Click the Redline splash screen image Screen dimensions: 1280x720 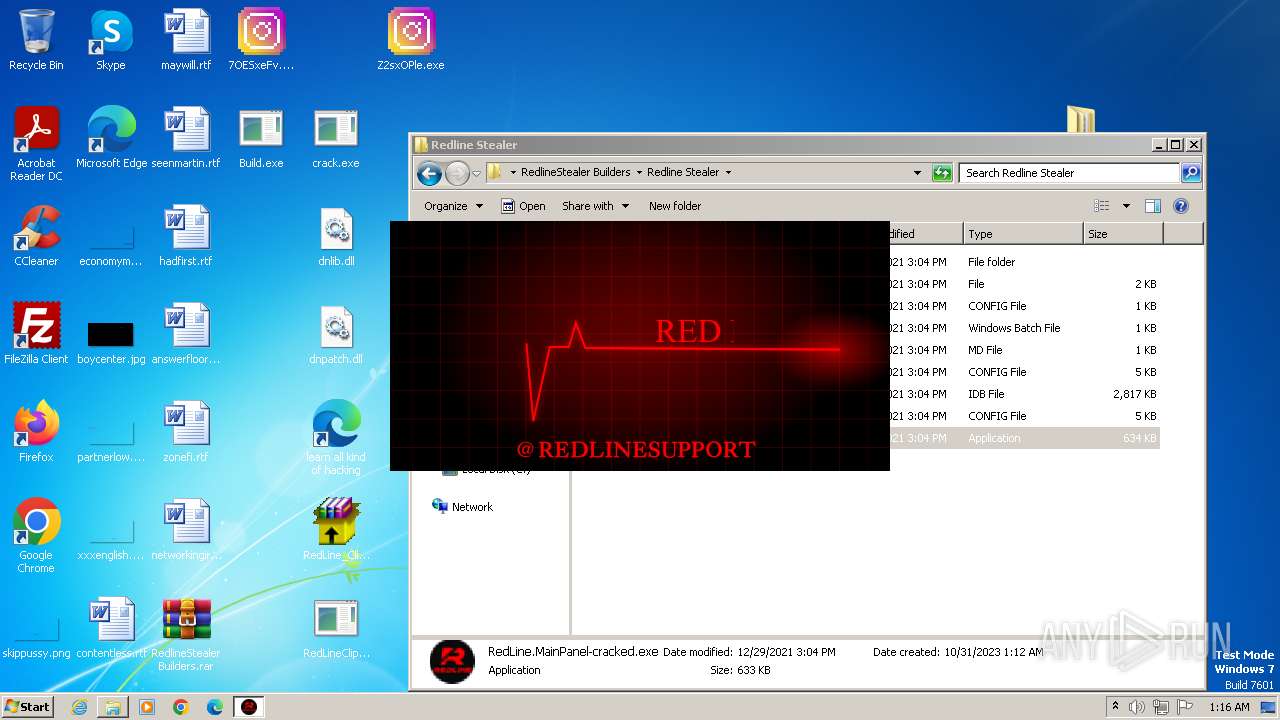(639, 345)
